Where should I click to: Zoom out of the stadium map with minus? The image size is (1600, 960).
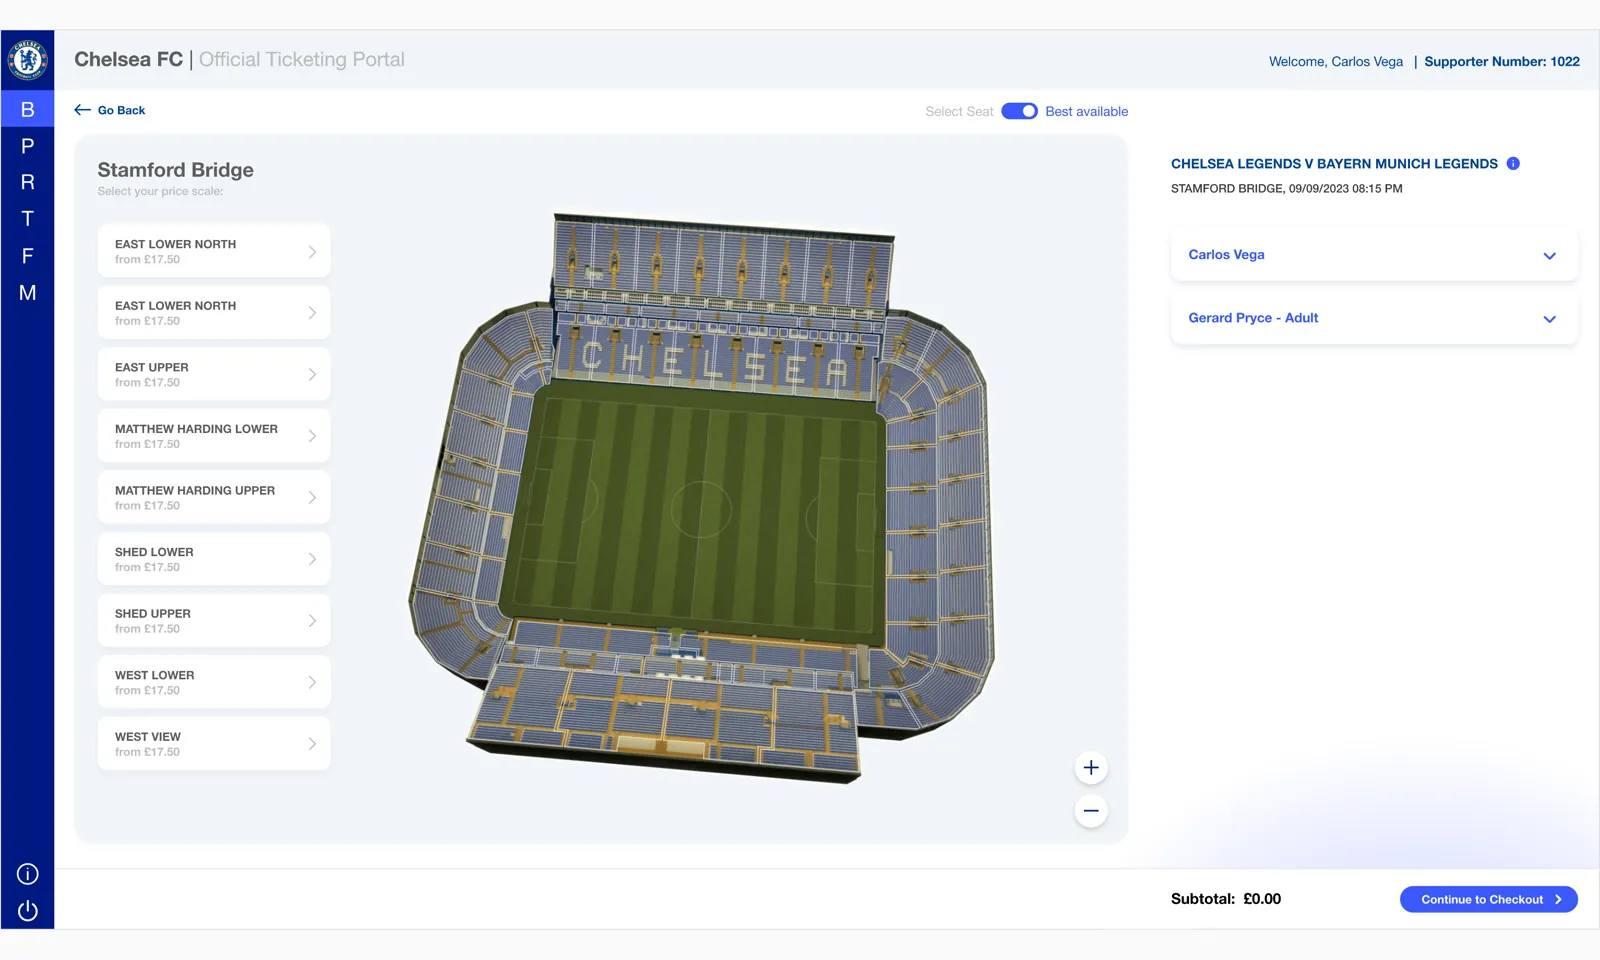pyautogui.click(x=1091, y=811)
